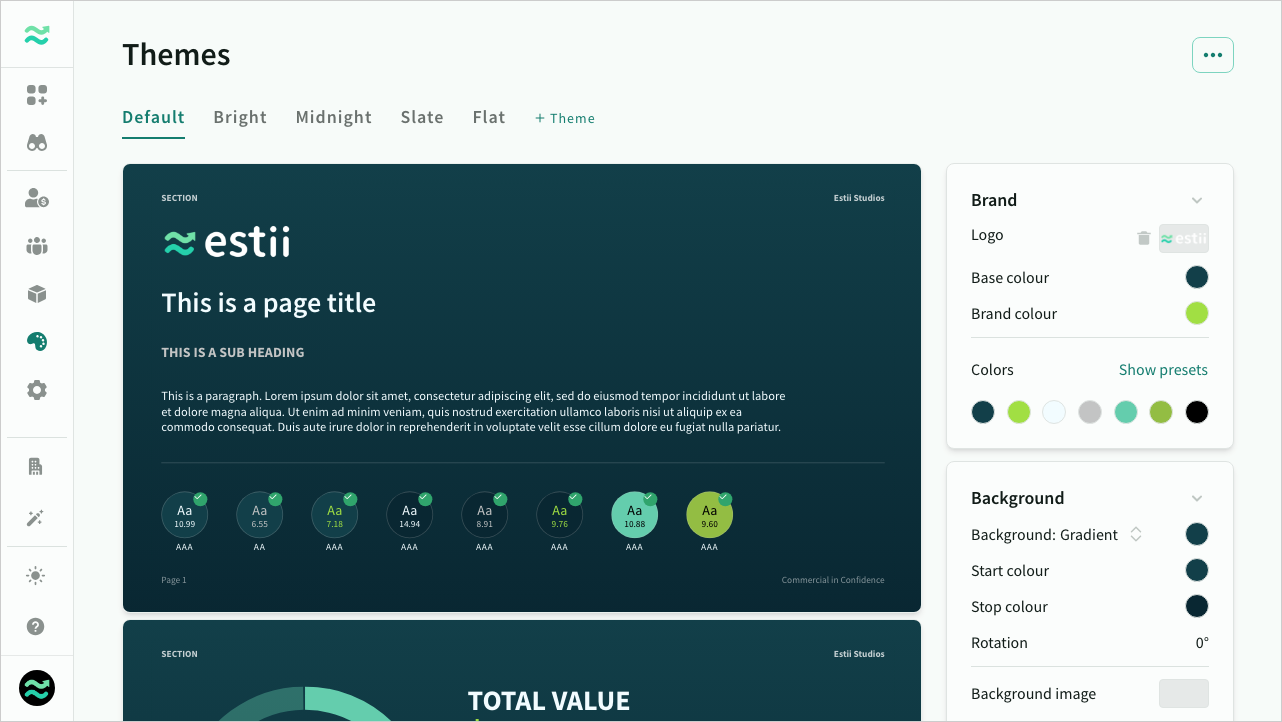1282x722 pixels.
Task: Click Show presets link
Action: 1163,370
